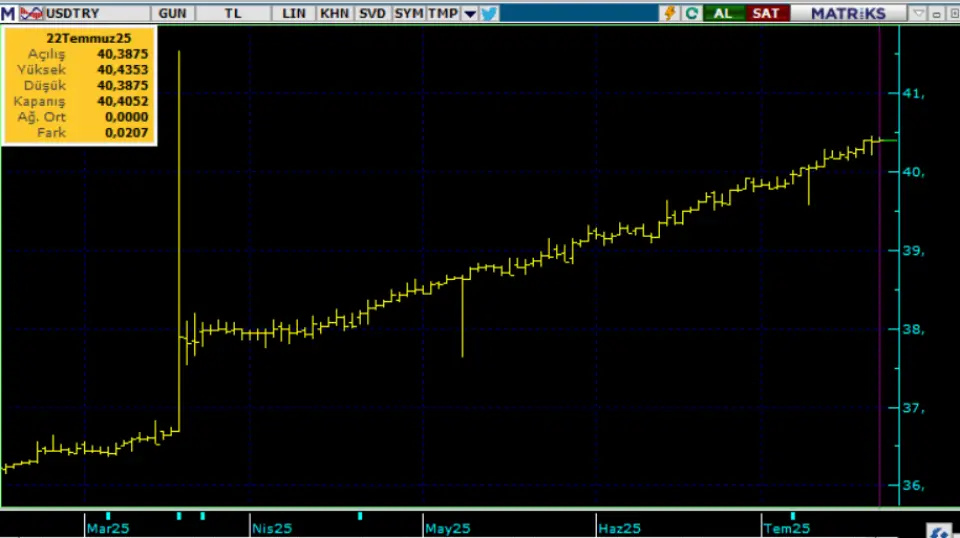The width and height of the screenshot is (960, 538).
Task: Click the lightning bolt quick order icon
Action: pyautogui.click(x=670, y=13)
